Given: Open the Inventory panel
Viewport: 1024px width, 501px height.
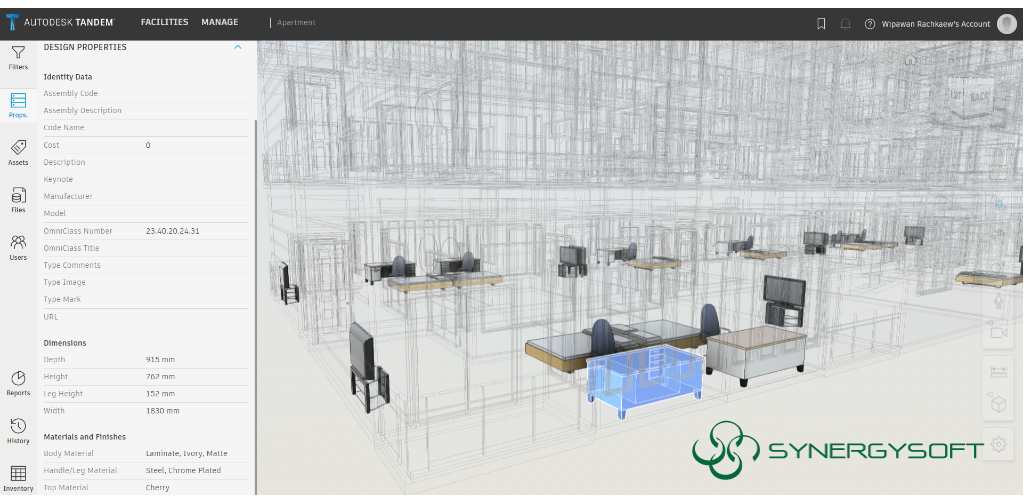Looking at the screenshot, I should click(18, 479).
